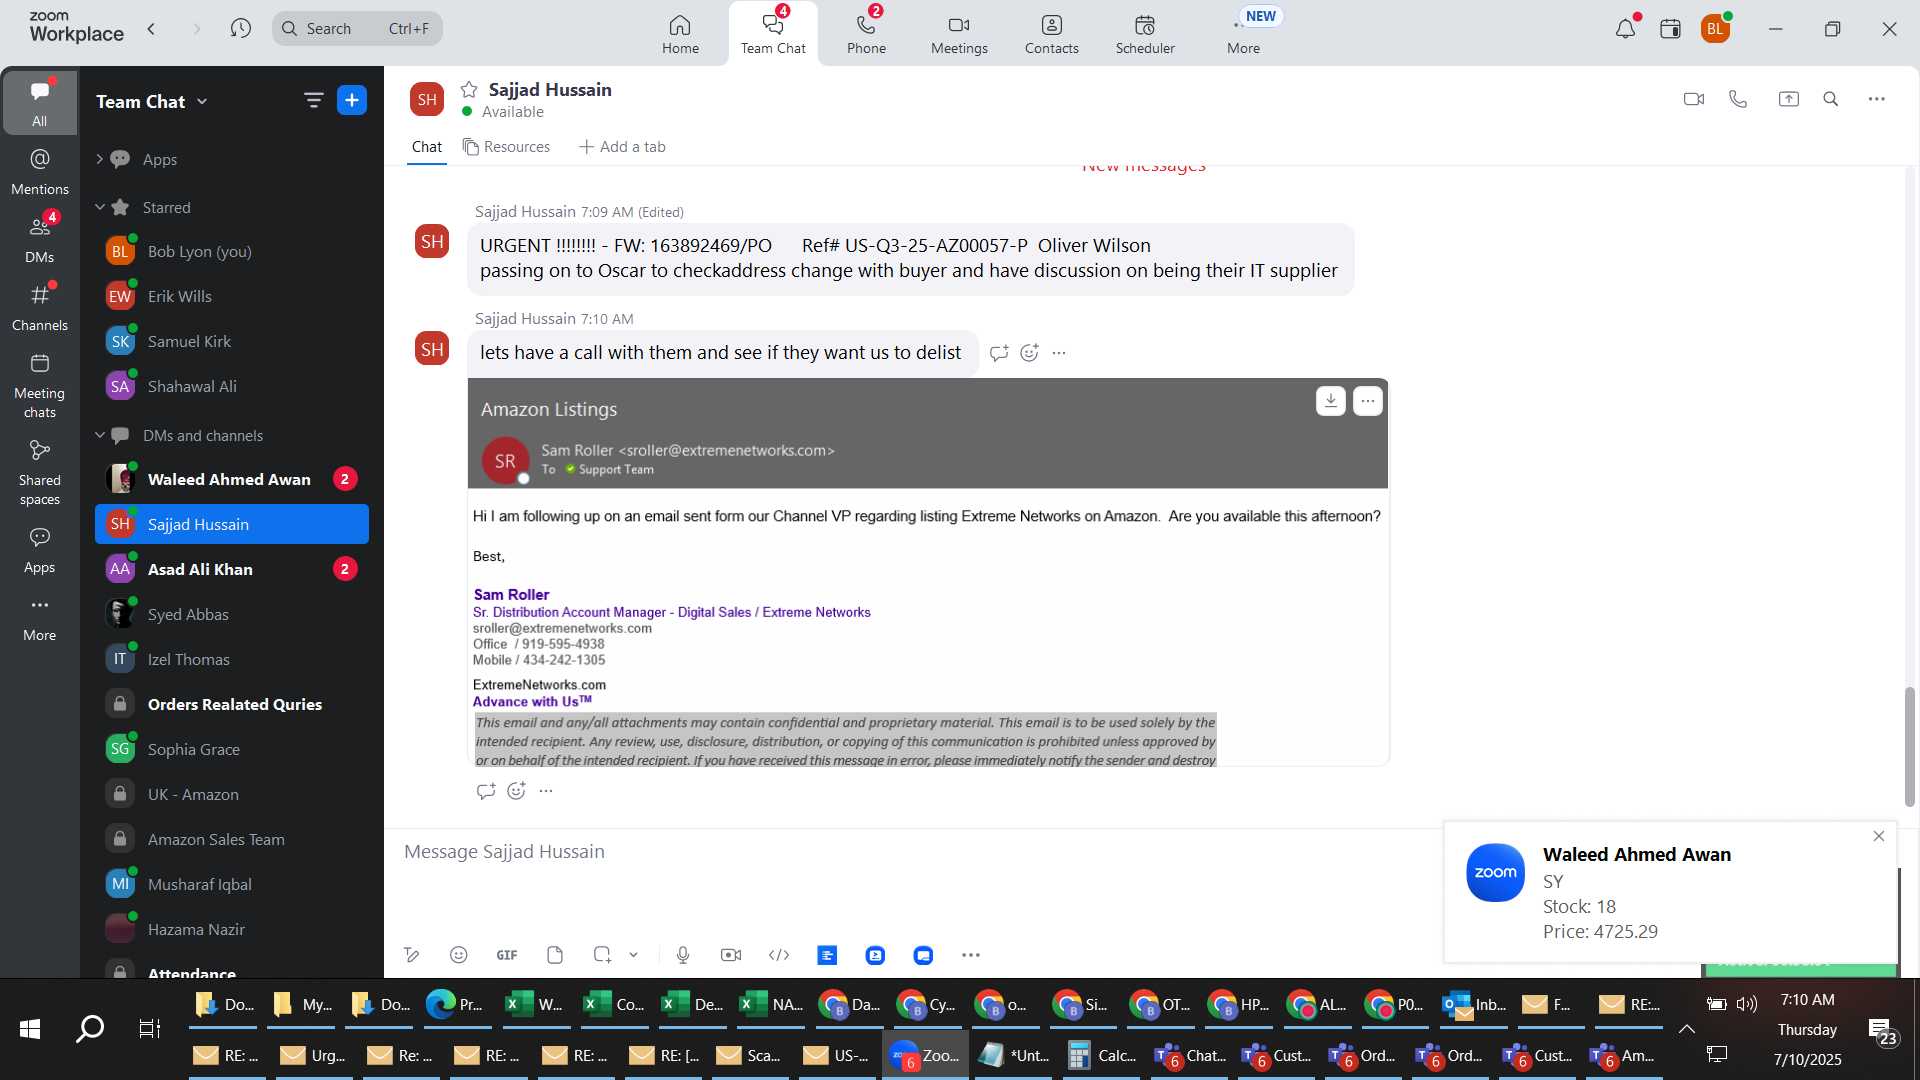Open the More tab with NEW badge

[x=1244, y=34]
